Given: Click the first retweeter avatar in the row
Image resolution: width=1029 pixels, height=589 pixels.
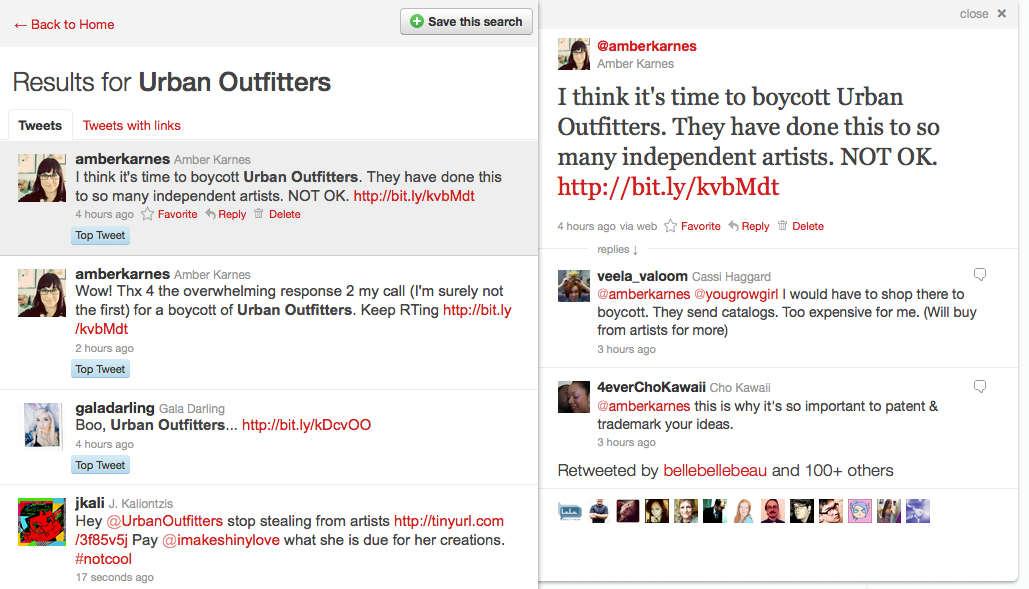Looking at the screenshot, I should [569, 511].
